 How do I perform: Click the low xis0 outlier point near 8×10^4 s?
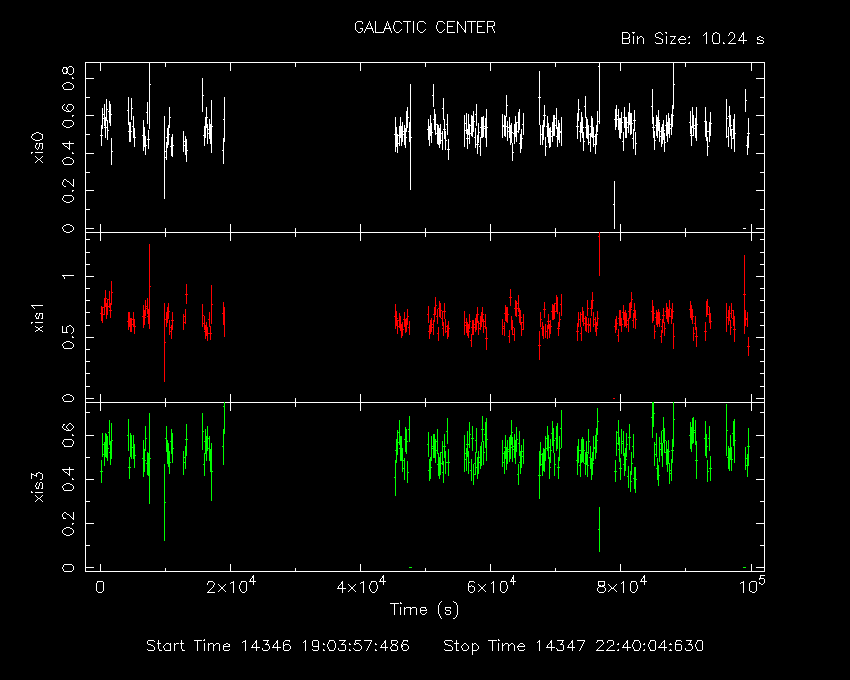[x=614, y=204]
